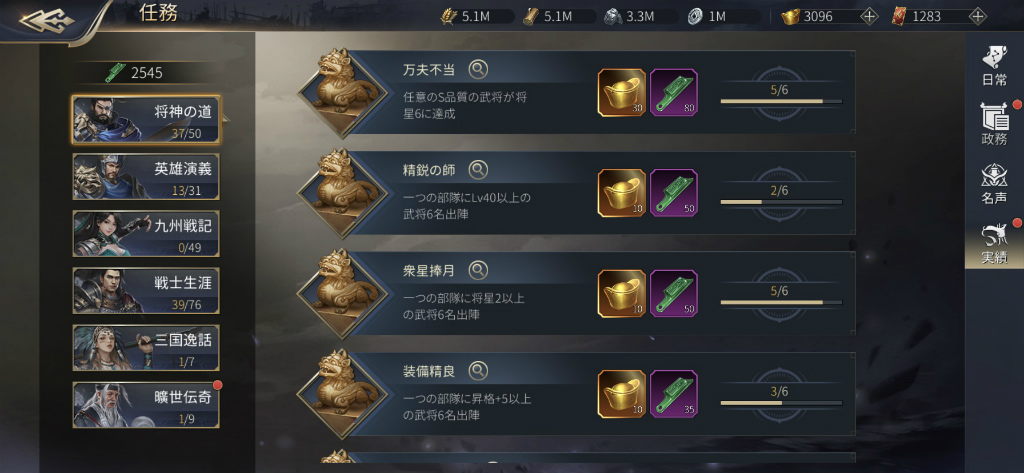Open the 名声 tab
Viewport: 1024px width, 473px height.
pos(995,184)
